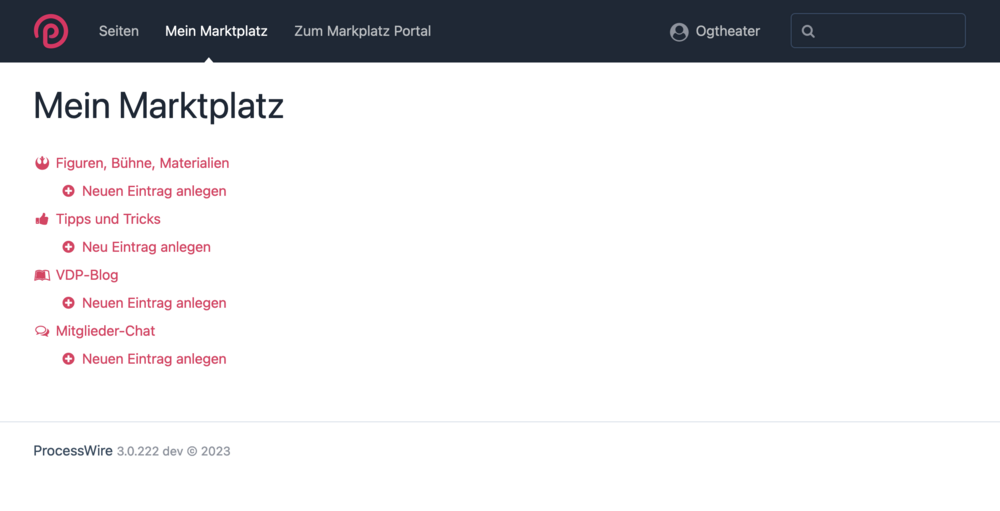This screenshot has width=1000, height=511.
Task: Click the plus icon under Figuren, Bühne, Materialien
Action: (x=68, y=191)
